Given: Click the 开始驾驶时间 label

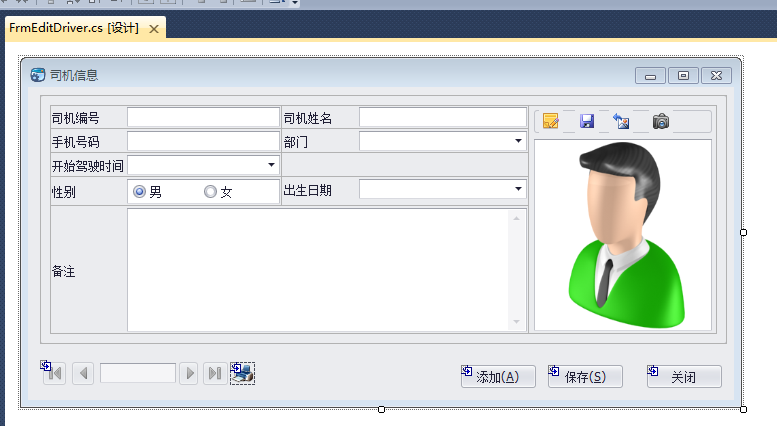Looking at the screenshot, I should click(x=88, y=166).
